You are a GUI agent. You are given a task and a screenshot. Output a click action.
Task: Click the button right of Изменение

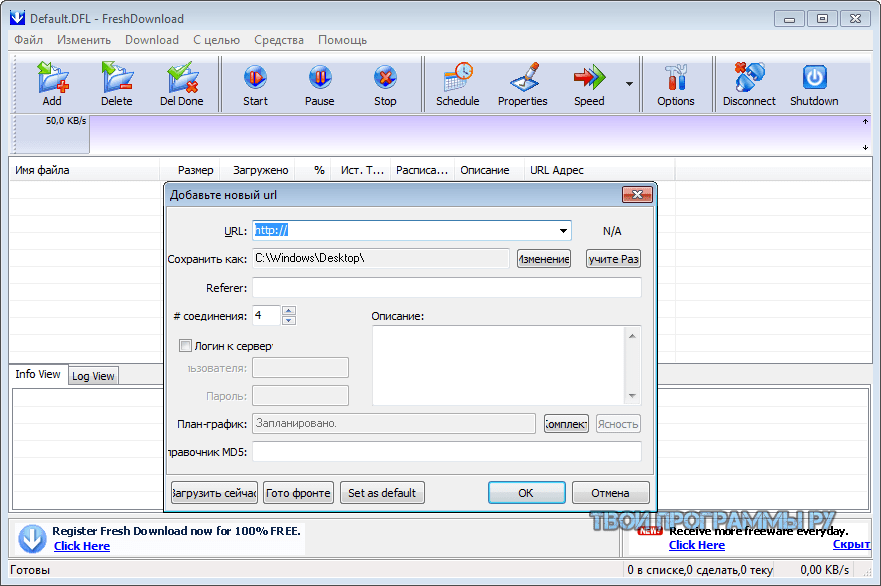coord(614,259)
